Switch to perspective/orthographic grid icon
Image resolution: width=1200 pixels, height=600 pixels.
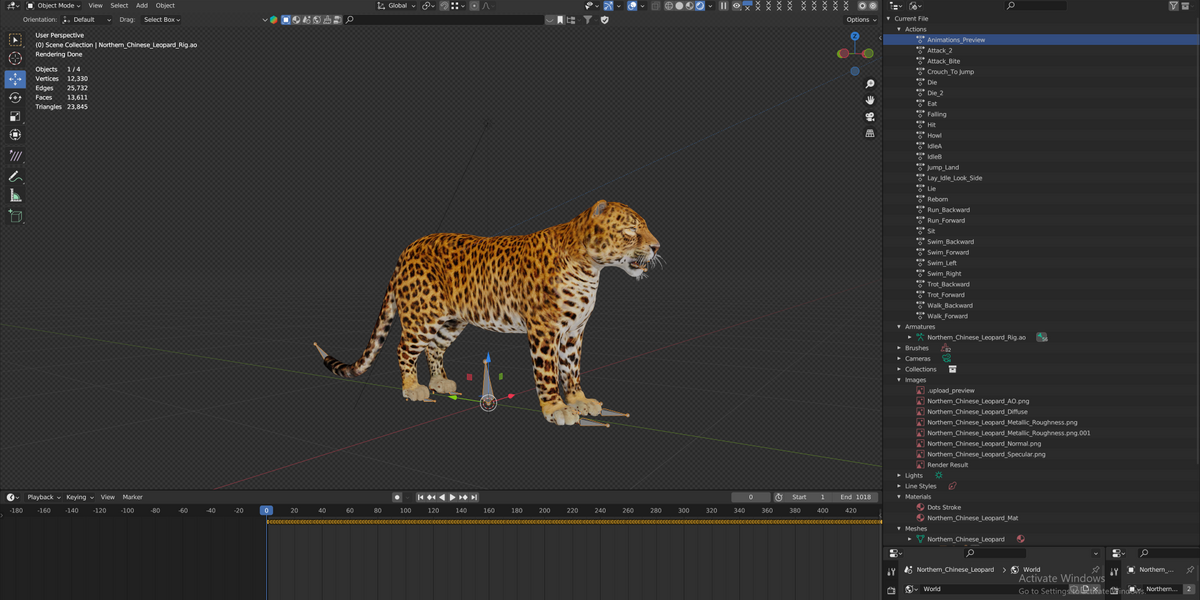point(870,133)
